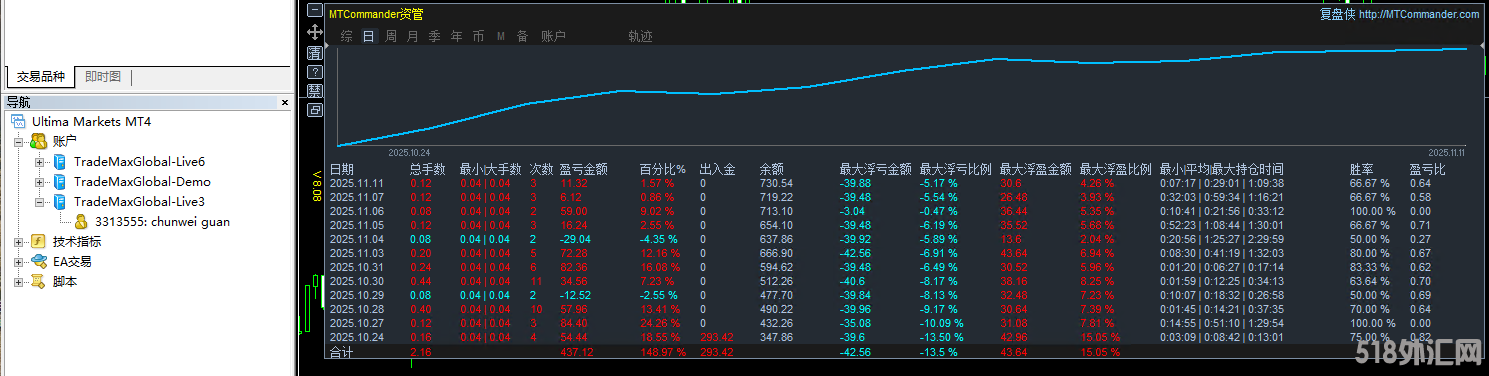This screenshot has width=1489, height=376.
Task: Click the 胜率 column header
Action: [x=1361, y=170]
